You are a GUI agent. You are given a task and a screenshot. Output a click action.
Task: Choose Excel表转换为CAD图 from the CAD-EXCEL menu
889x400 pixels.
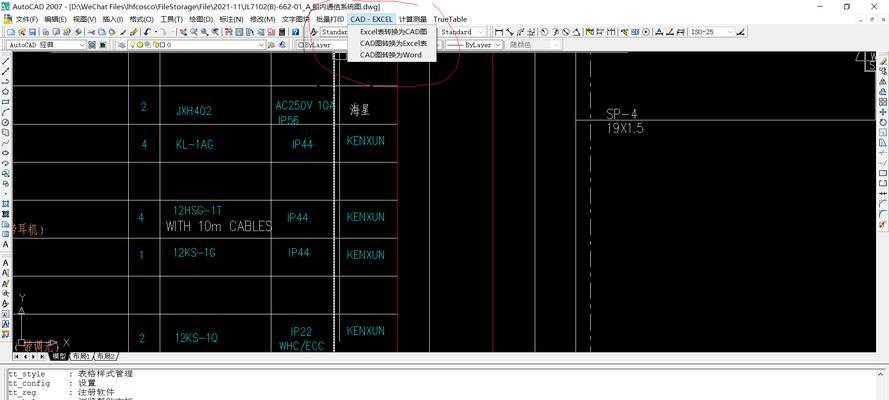[393, 32]
